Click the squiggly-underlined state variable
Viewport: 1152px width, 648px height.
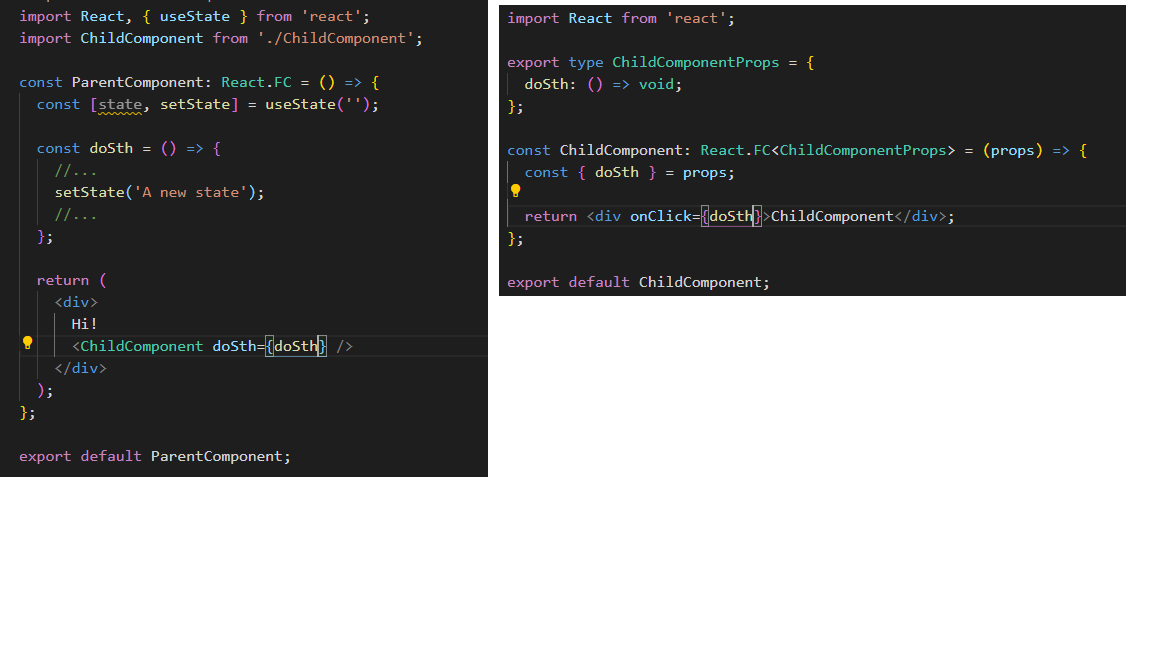click(x=120, y=104)
